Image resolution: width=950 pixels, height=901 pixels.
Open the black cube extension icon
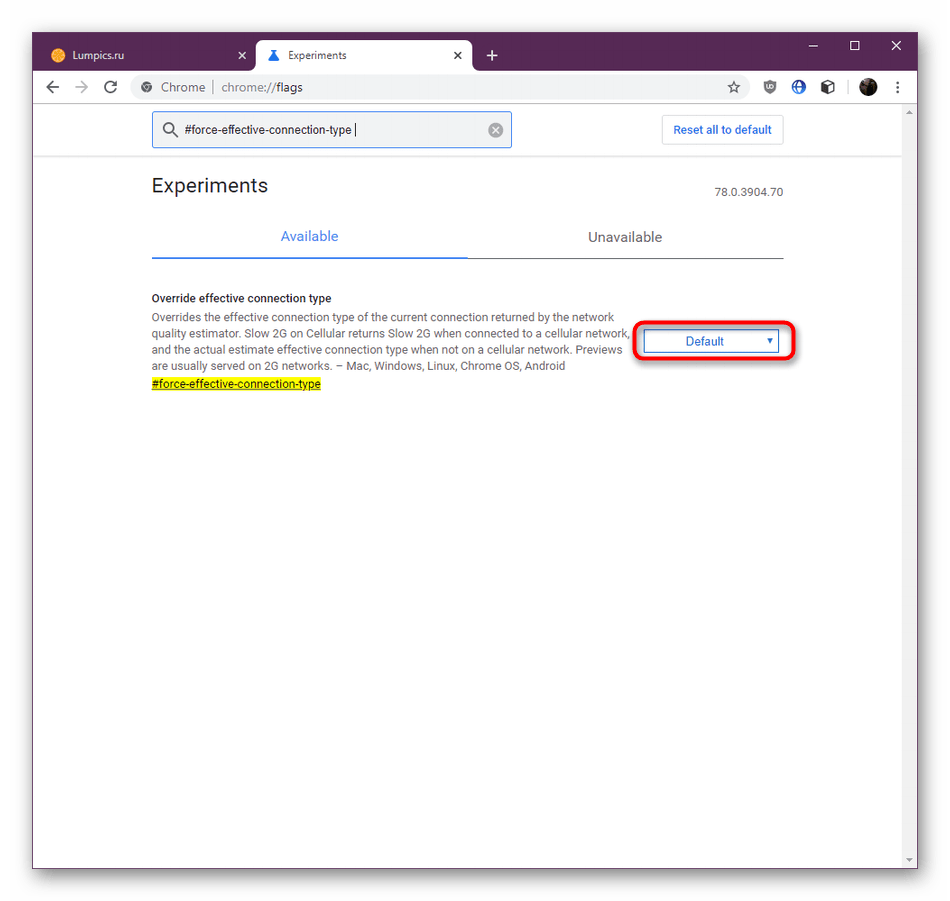(x=827, y=87)
